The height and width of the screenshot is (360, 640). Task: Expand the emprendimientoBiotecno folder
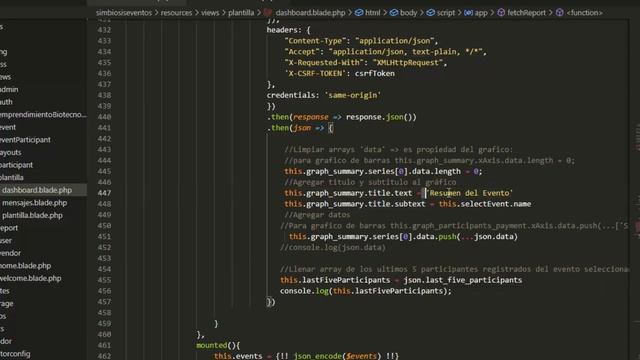click(x=43, y=115)
